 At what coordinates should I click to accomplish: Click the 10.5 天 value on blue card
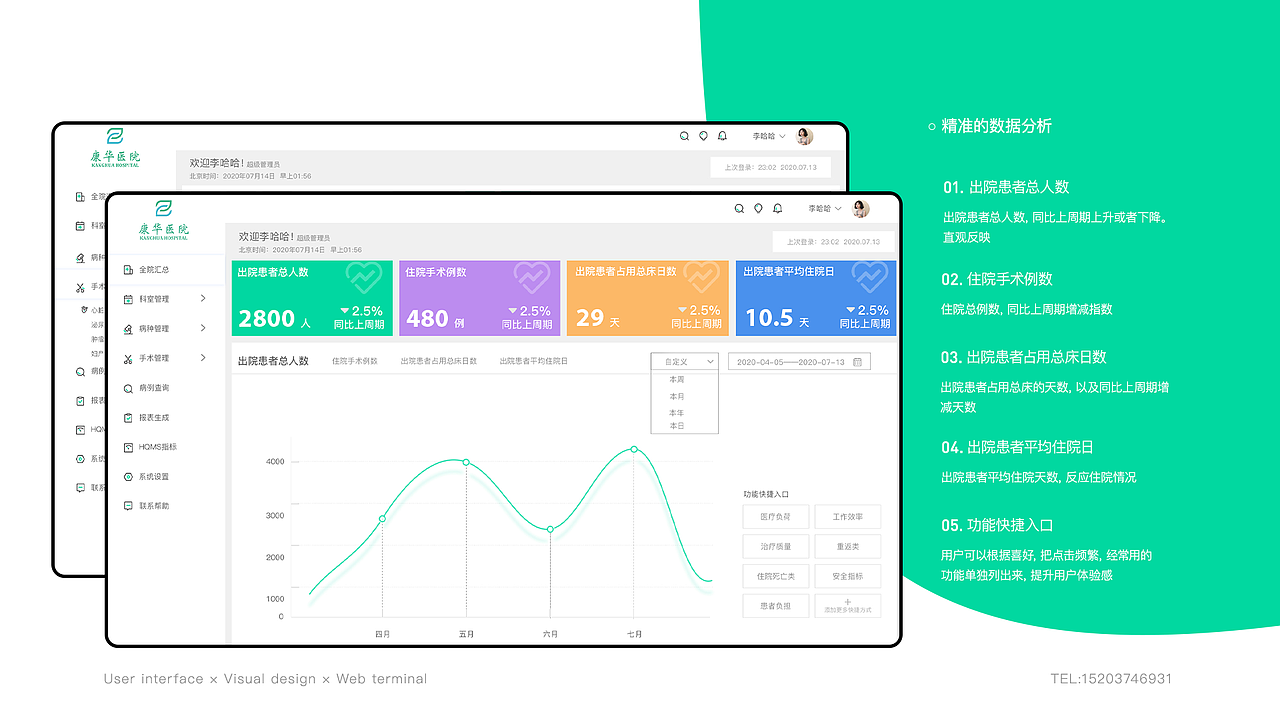pos(776,319)
